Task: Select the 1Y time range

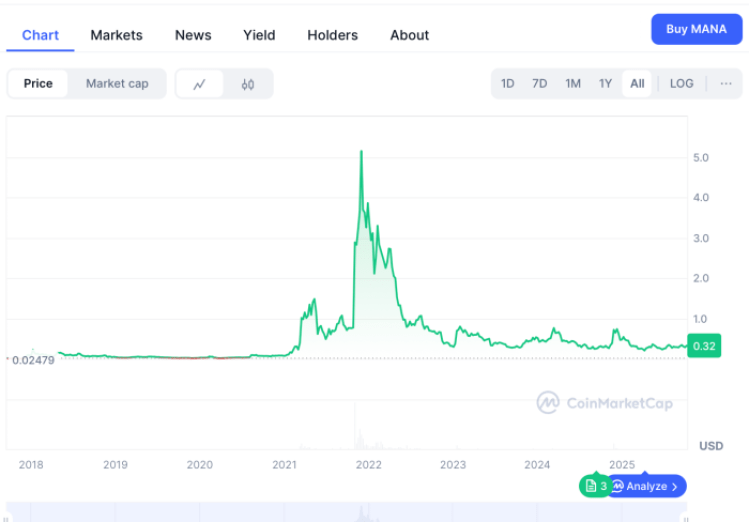Action: [605, 83]
